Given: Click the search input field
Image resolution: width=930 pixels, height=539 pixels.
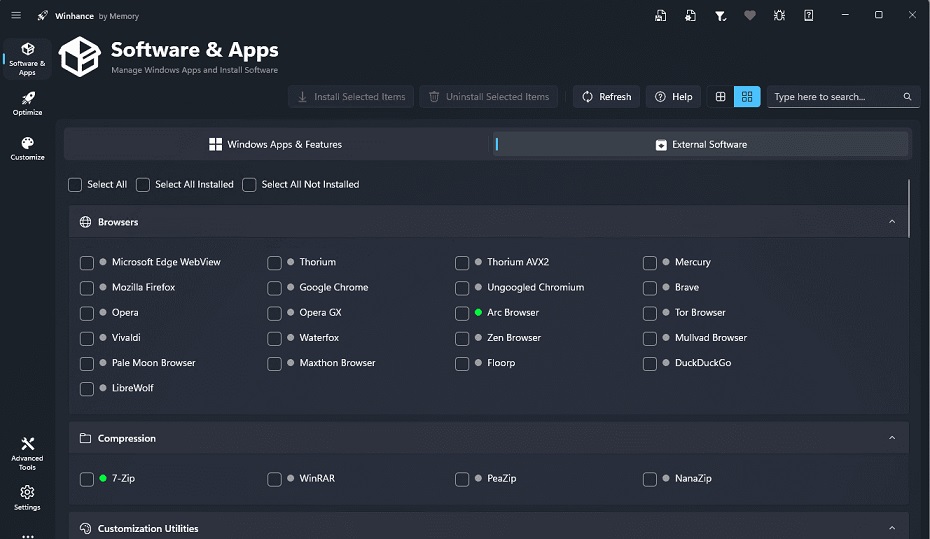Looking at the screenshot, I should 833,97.
